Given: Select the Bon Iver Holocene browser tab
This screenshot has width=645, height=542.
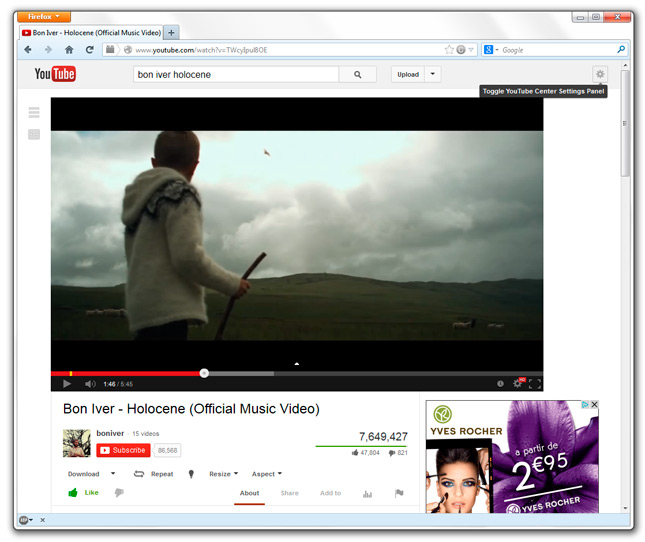Looking at the screenshot, I should pos(91,32).
